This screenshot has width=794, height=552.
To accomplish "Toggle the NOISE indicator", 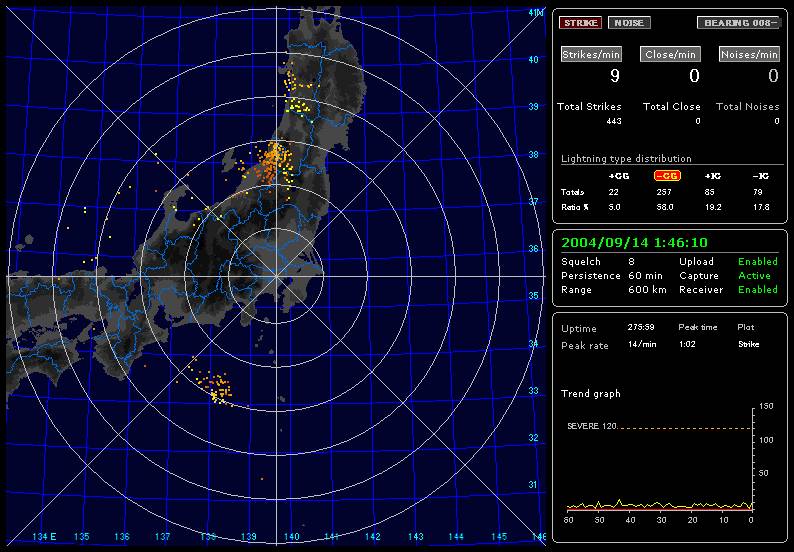I will pos(627,22).
